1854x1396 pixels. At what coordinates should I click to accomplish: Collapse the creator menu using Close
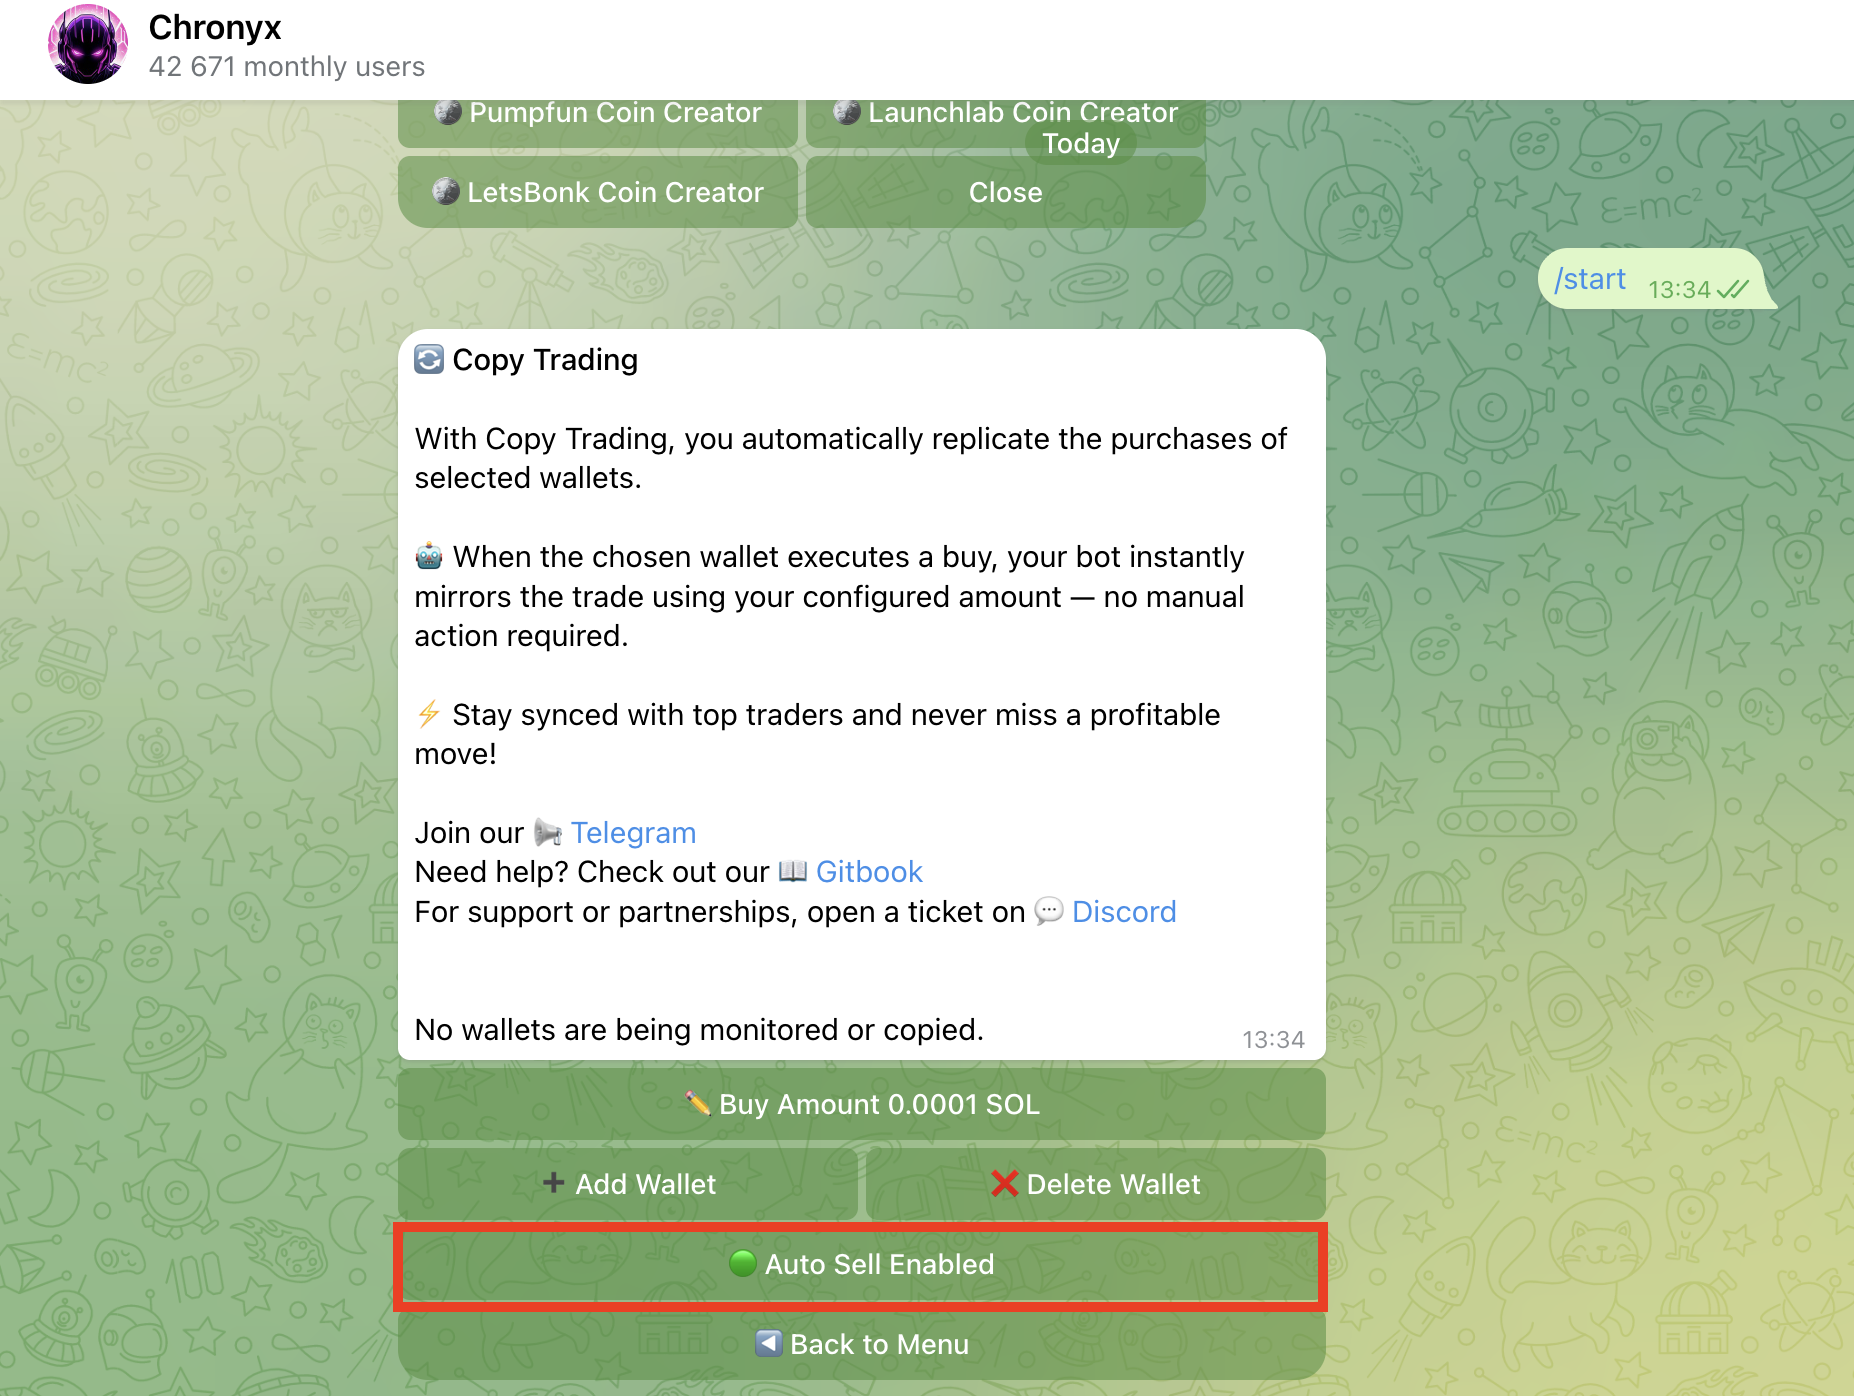click(x=1004, y=192)
